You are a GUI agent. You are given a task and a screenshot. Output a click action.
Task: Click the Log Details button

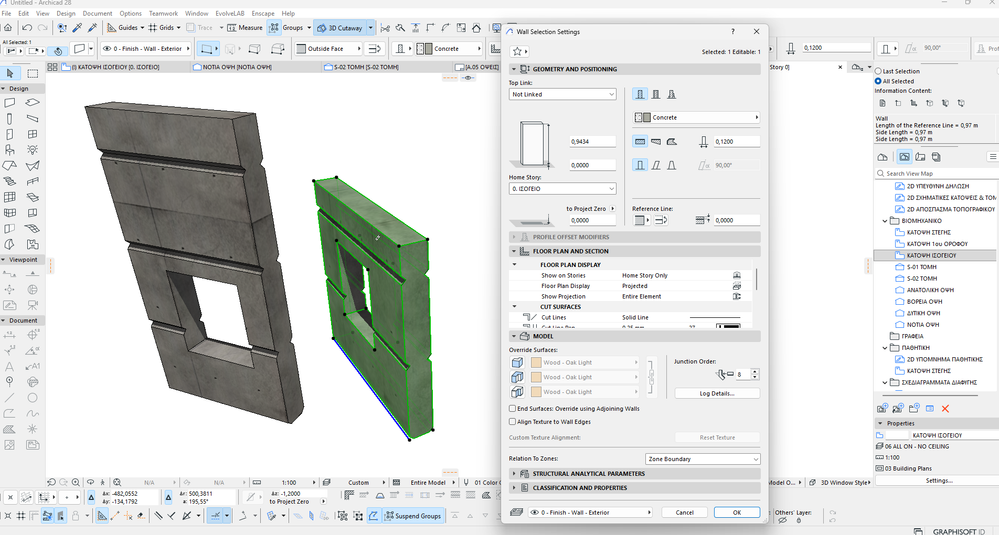pos(717,393)
